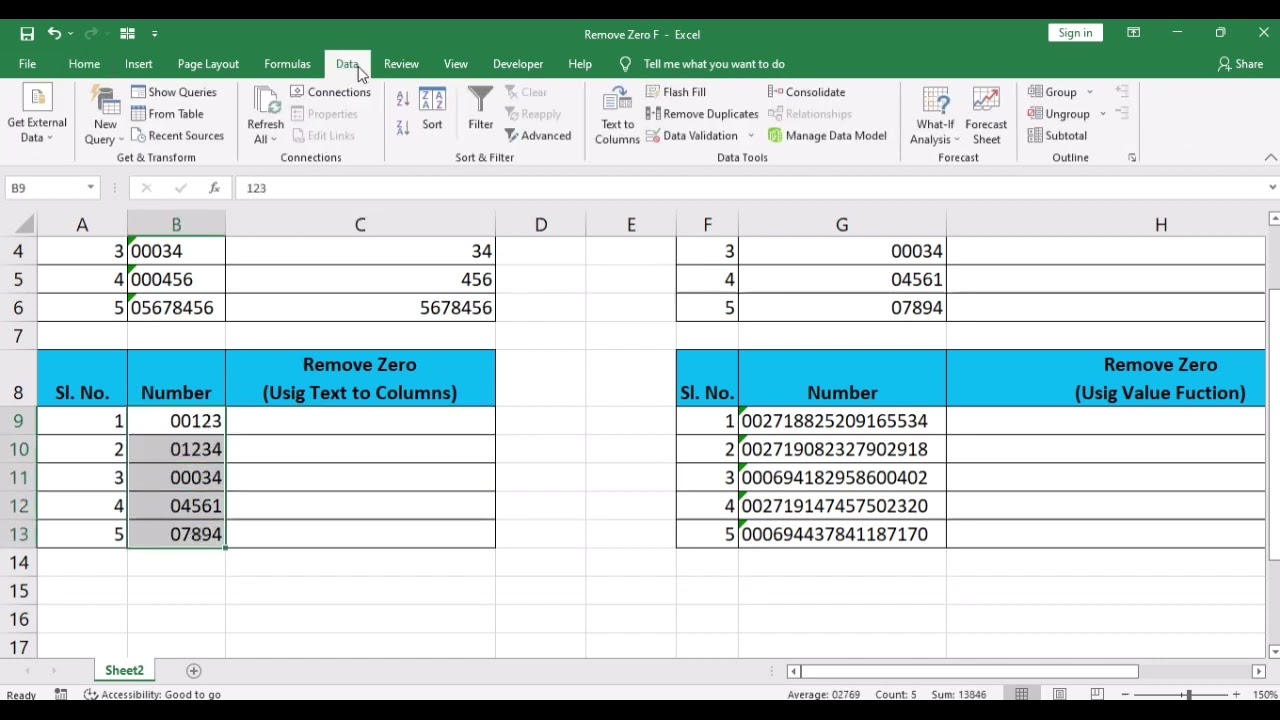
Task: Click From Table
Action: tap(167, 114)
